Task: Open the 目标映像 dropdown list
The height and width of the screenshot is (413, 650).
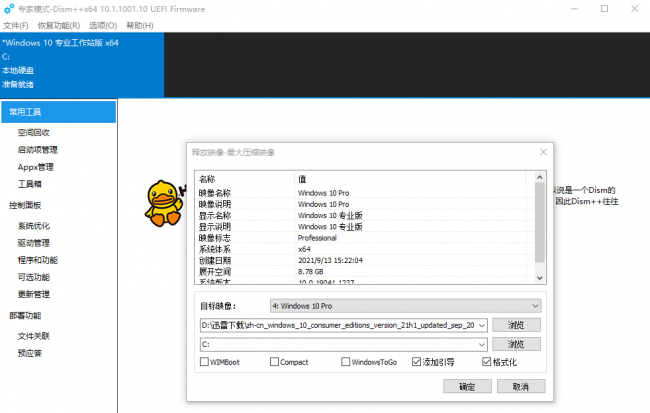Action: (x=405, y=306)
